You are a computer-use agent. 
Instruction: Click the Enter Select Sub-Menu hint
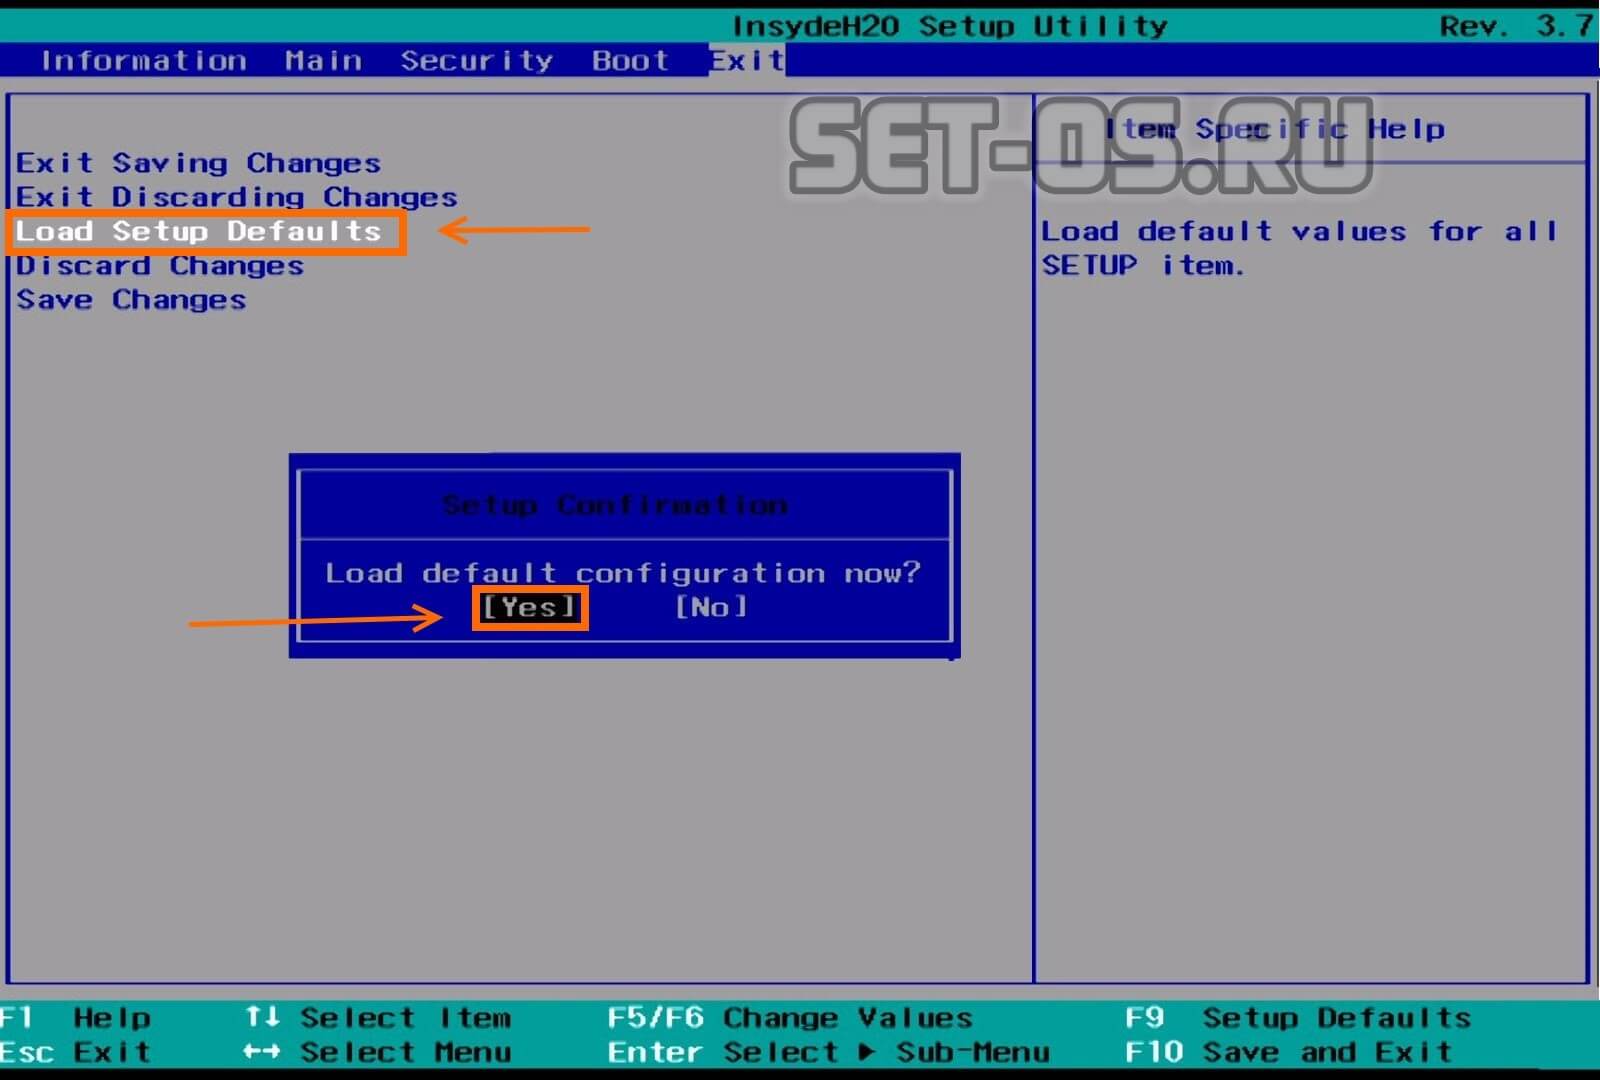(x=829, y=1052)
